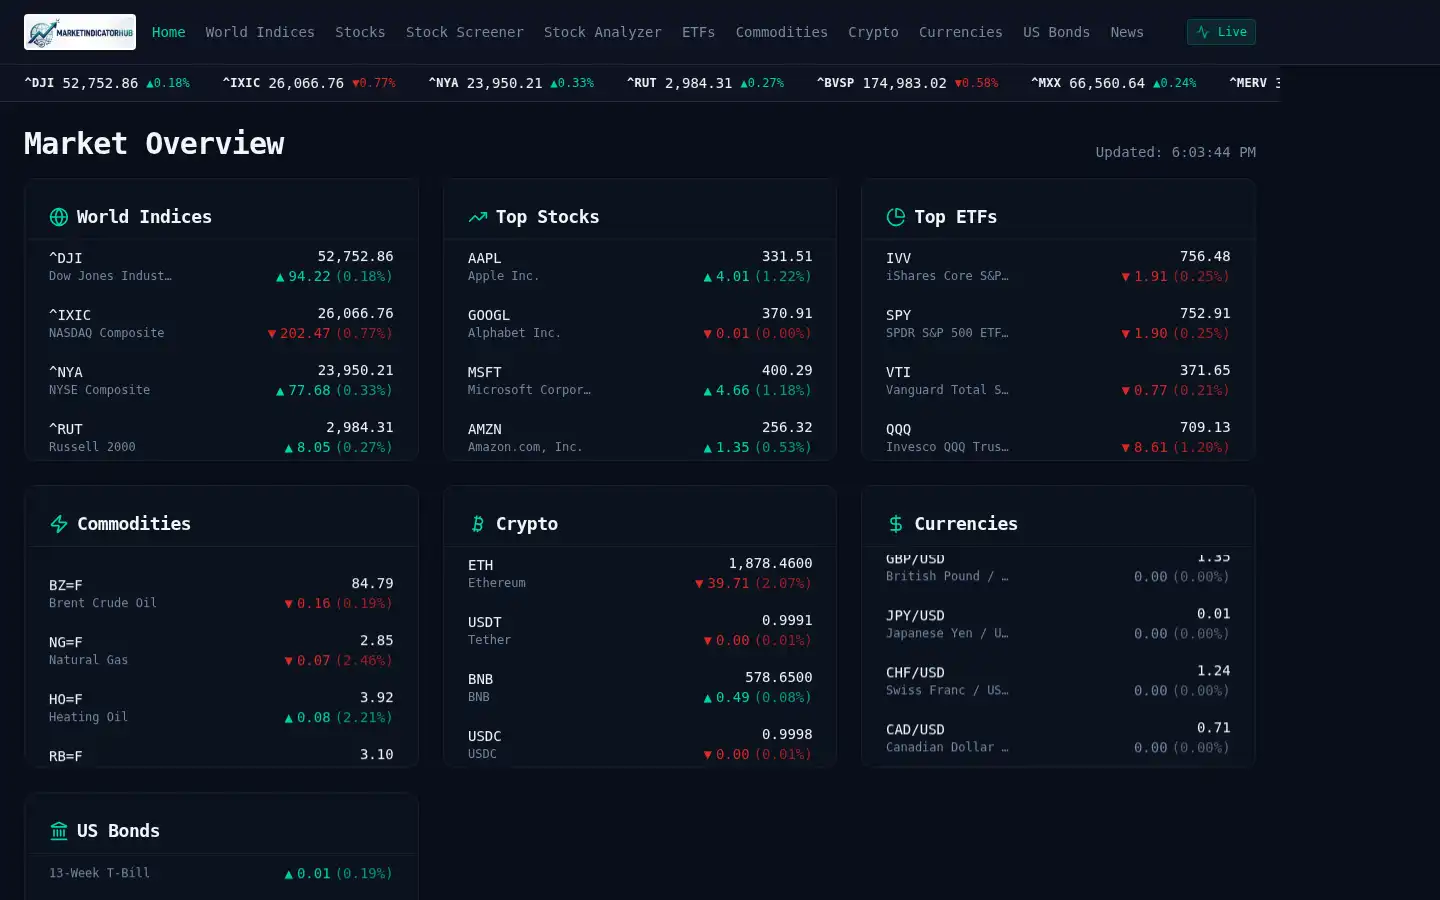The height and width of the screenshot is (900, 1440).
Task: Select the MSFT Microsoft row
Action: (640, 381)
